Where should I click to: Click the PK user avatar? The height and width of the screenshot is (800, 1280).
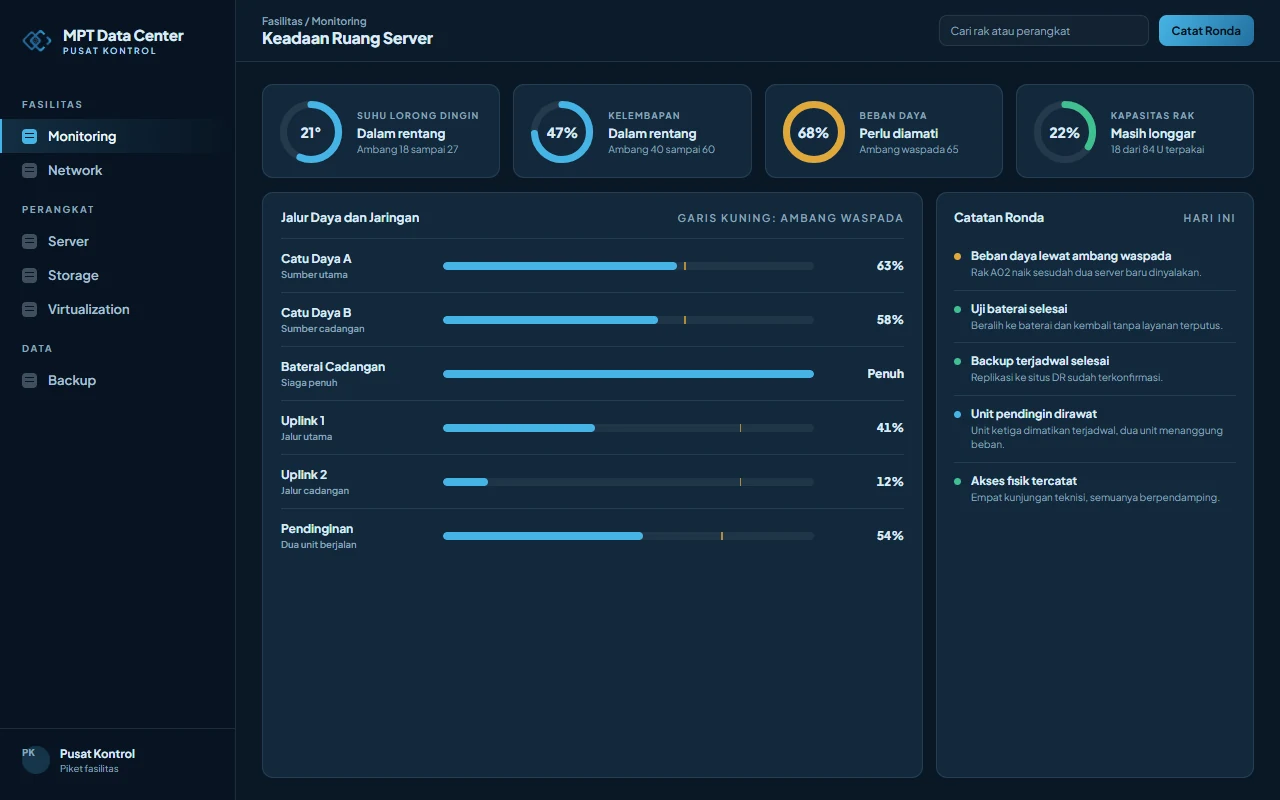coord(36,760)
